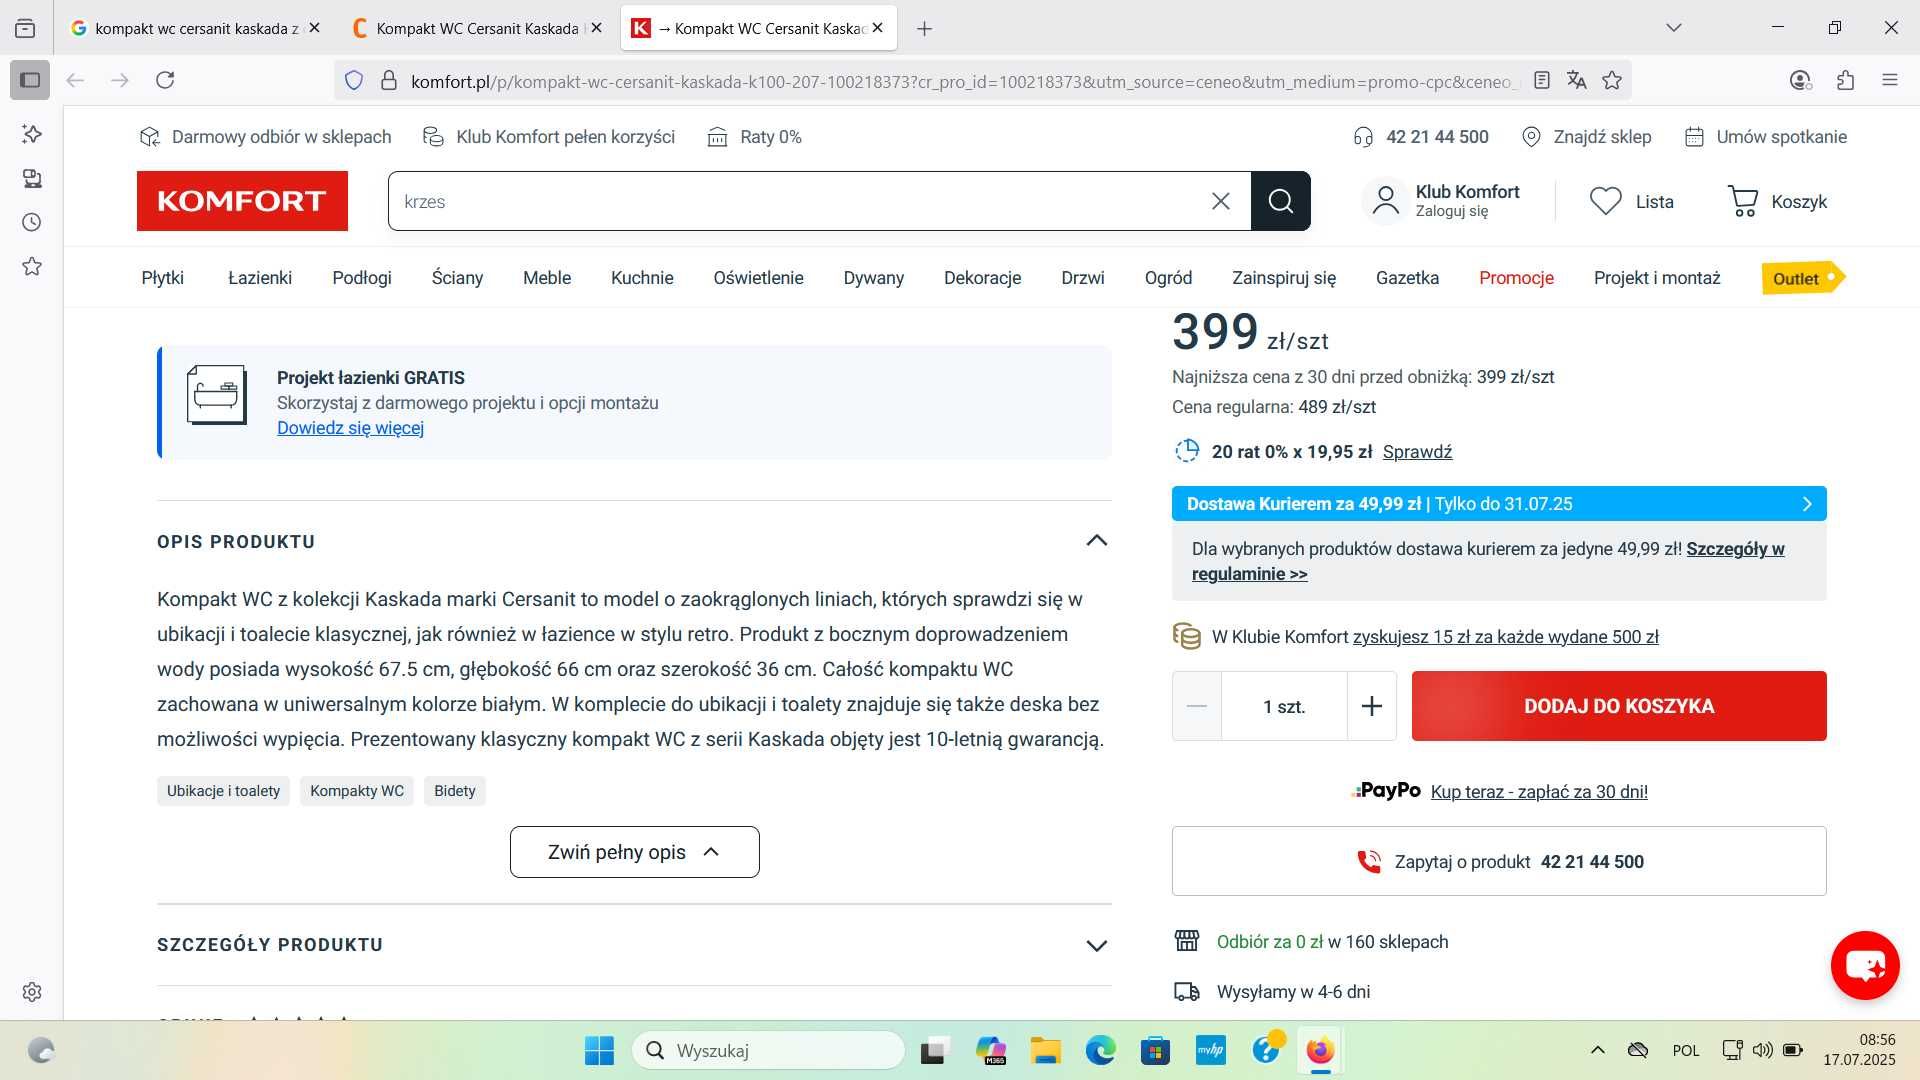Expand the Szczegóły Produktu section
This screenshot has height=1080, width=1920.
[x=1097, y=945]
